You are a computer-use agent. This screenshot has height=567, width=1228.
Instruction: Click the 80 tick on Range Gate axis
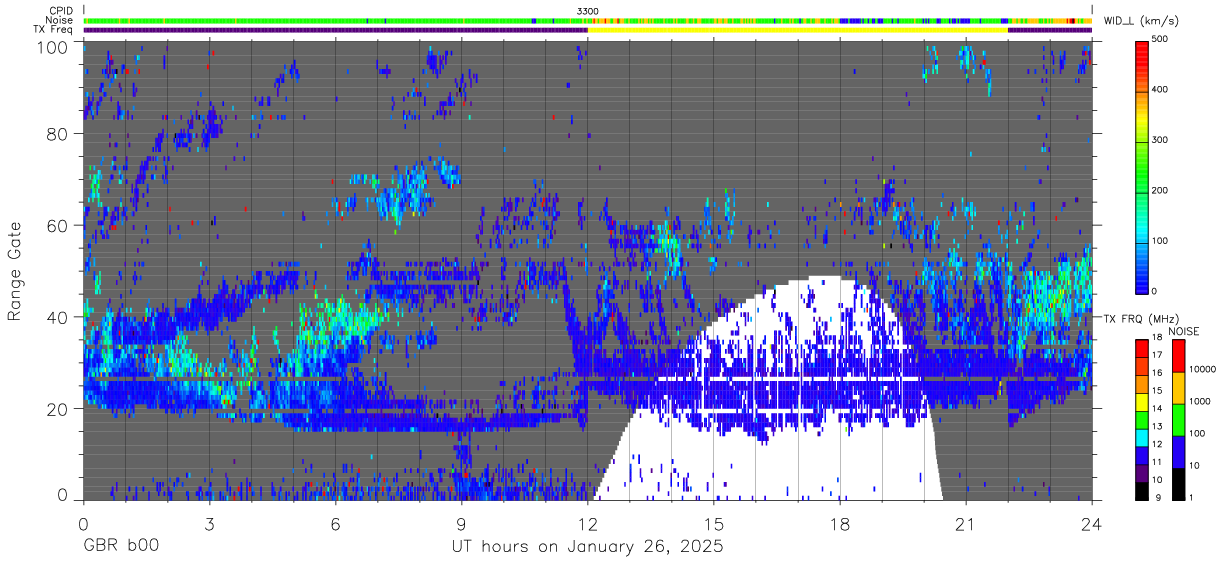59,135
